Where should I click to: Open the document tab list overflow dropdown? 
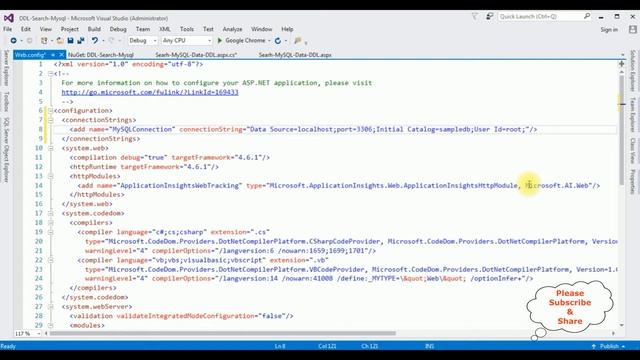622,55
